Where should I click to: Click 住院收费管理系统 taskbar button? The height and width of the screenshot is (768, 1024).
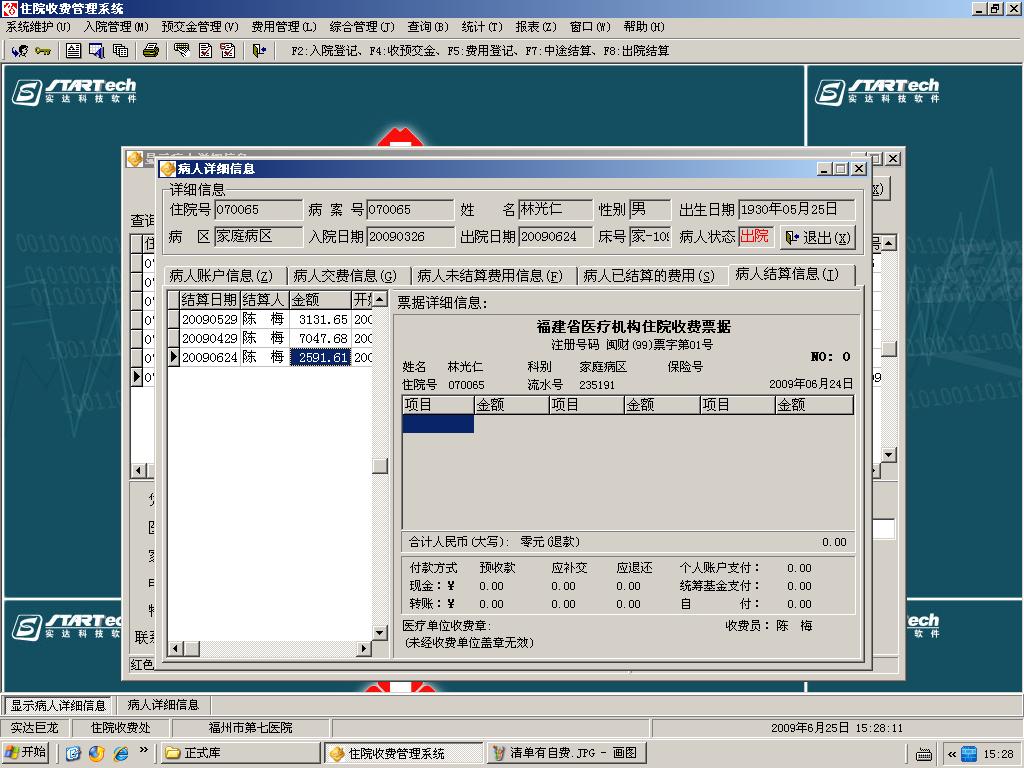point(404,753)
